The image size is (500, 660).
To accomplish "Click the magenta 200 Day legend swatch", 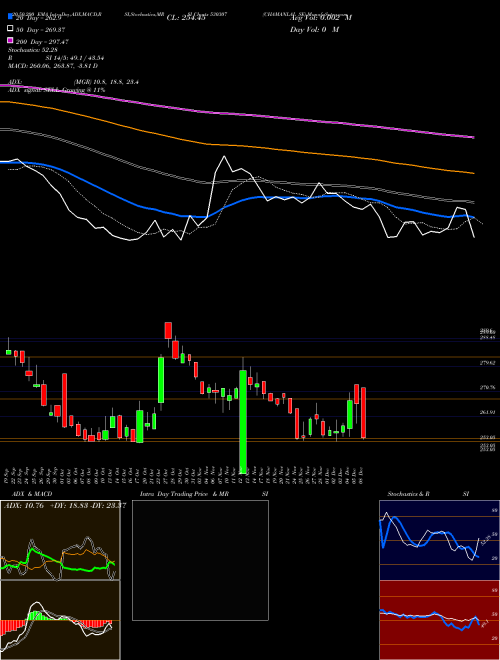I will pos(11,41).
